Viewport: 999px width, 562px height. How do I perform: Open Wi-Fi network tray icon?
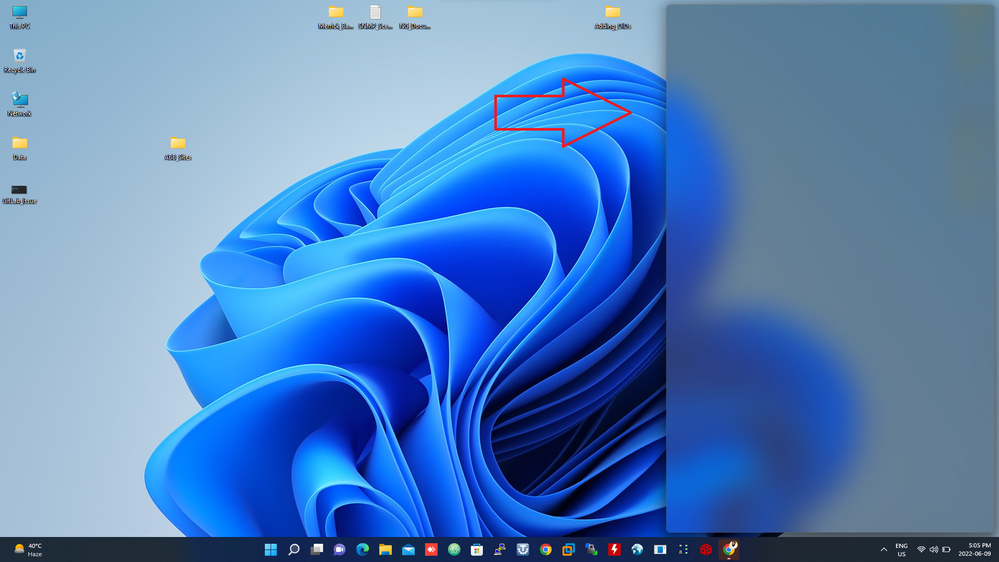[x=921, y=549]
